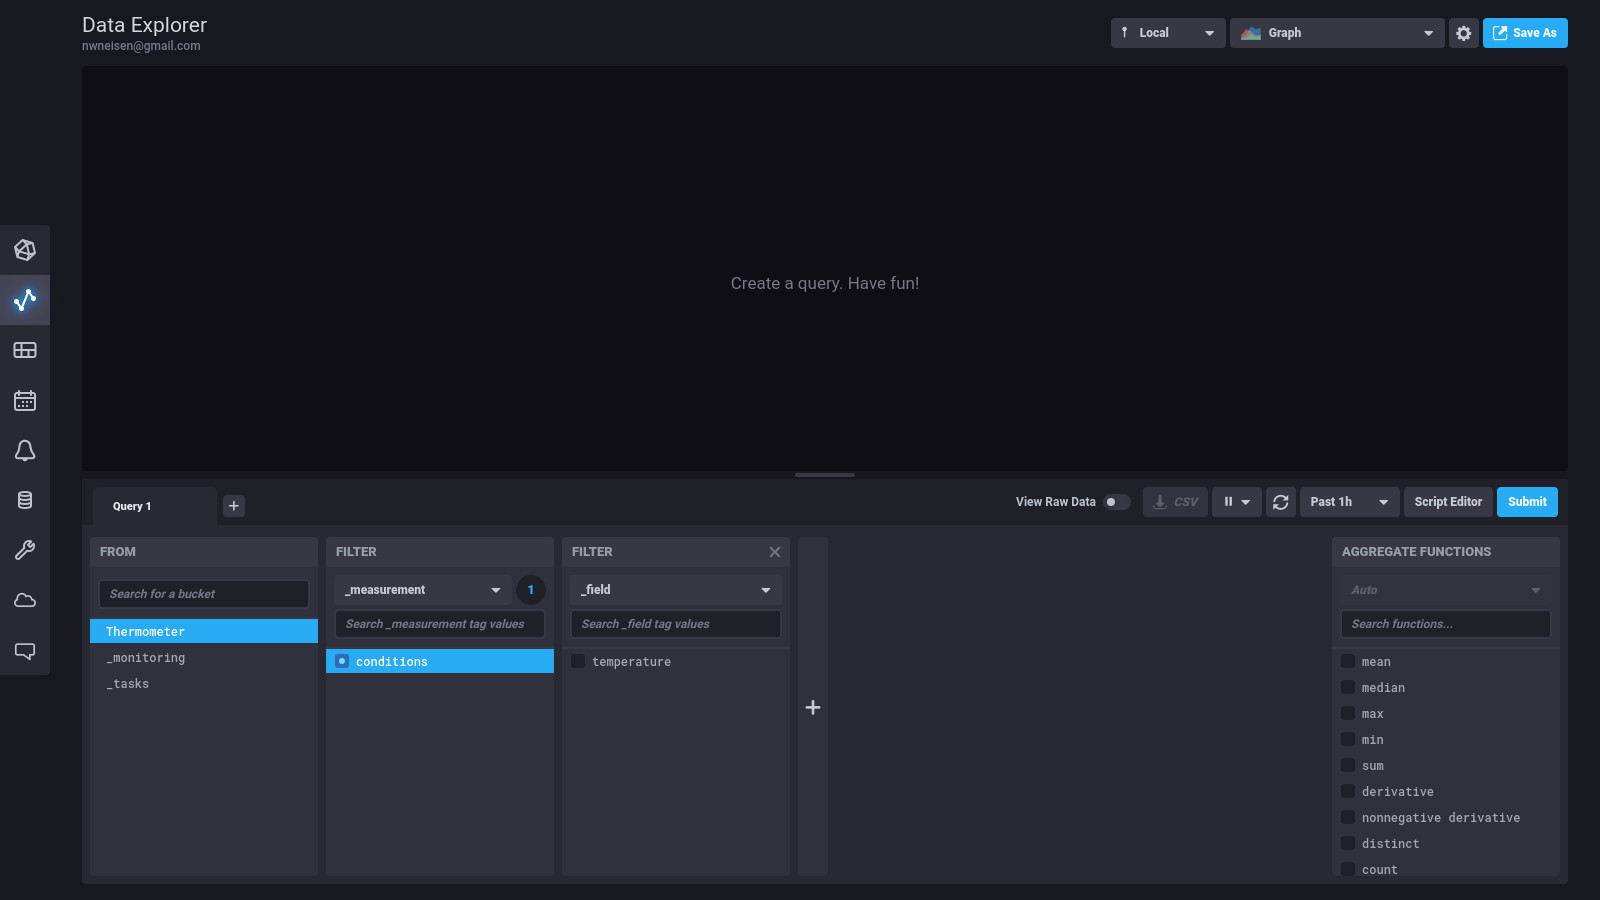Open the Dashboards grid icon in sidebar

[x=25, y=350]
